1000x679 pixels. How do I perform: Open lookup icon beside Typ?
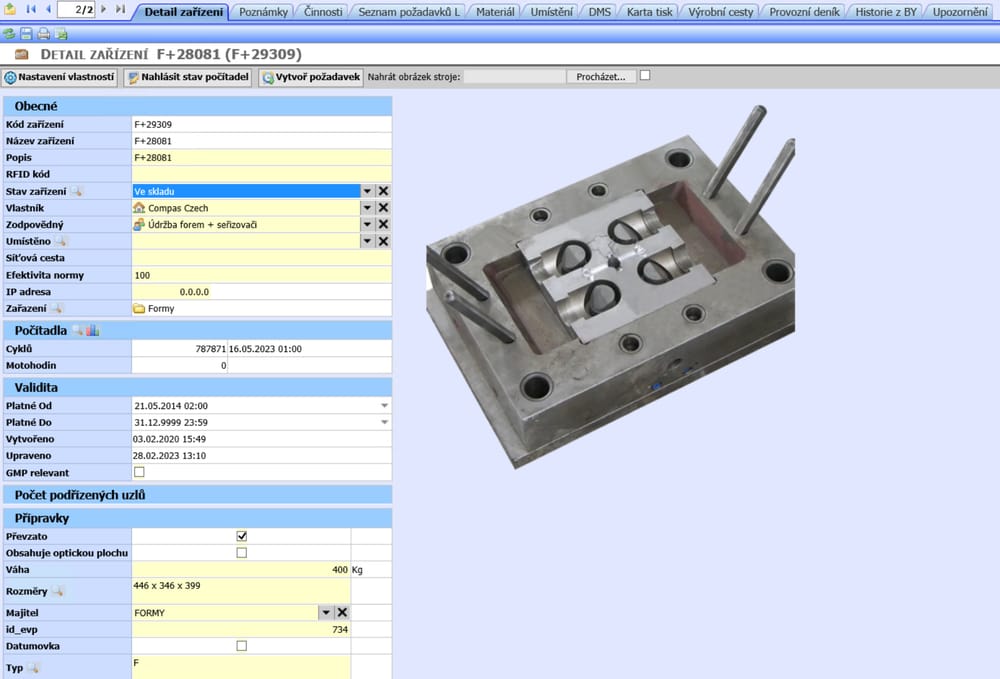[33, 668]
